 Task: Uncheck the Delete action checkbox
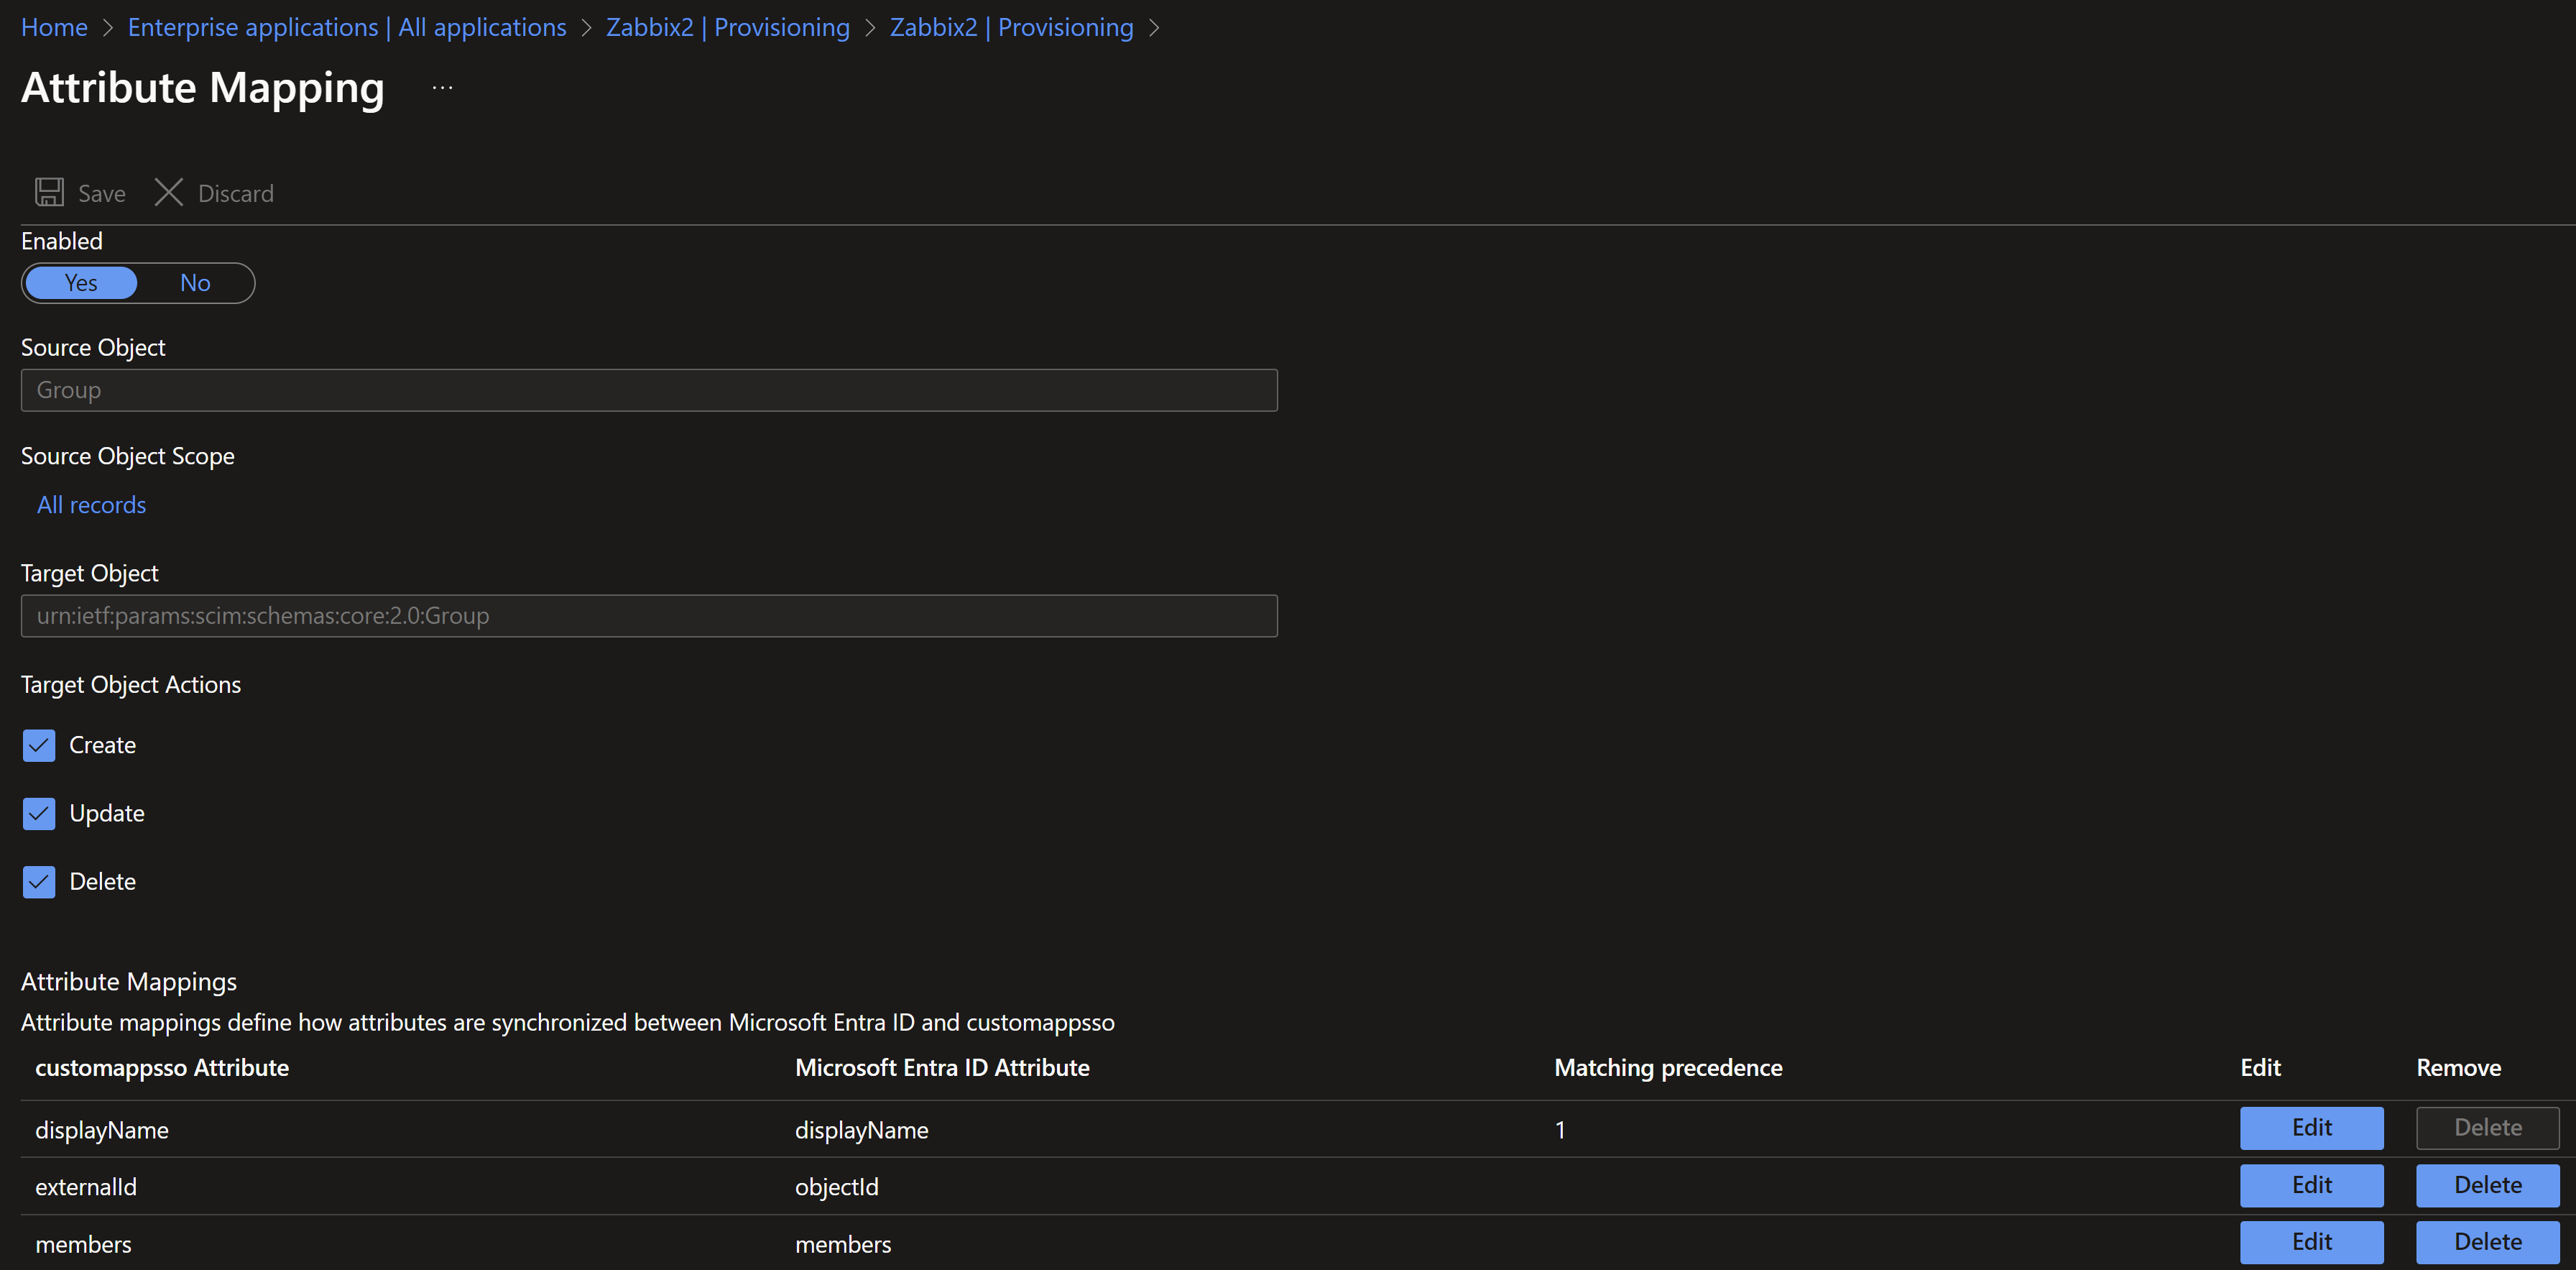tap(39, 881)
